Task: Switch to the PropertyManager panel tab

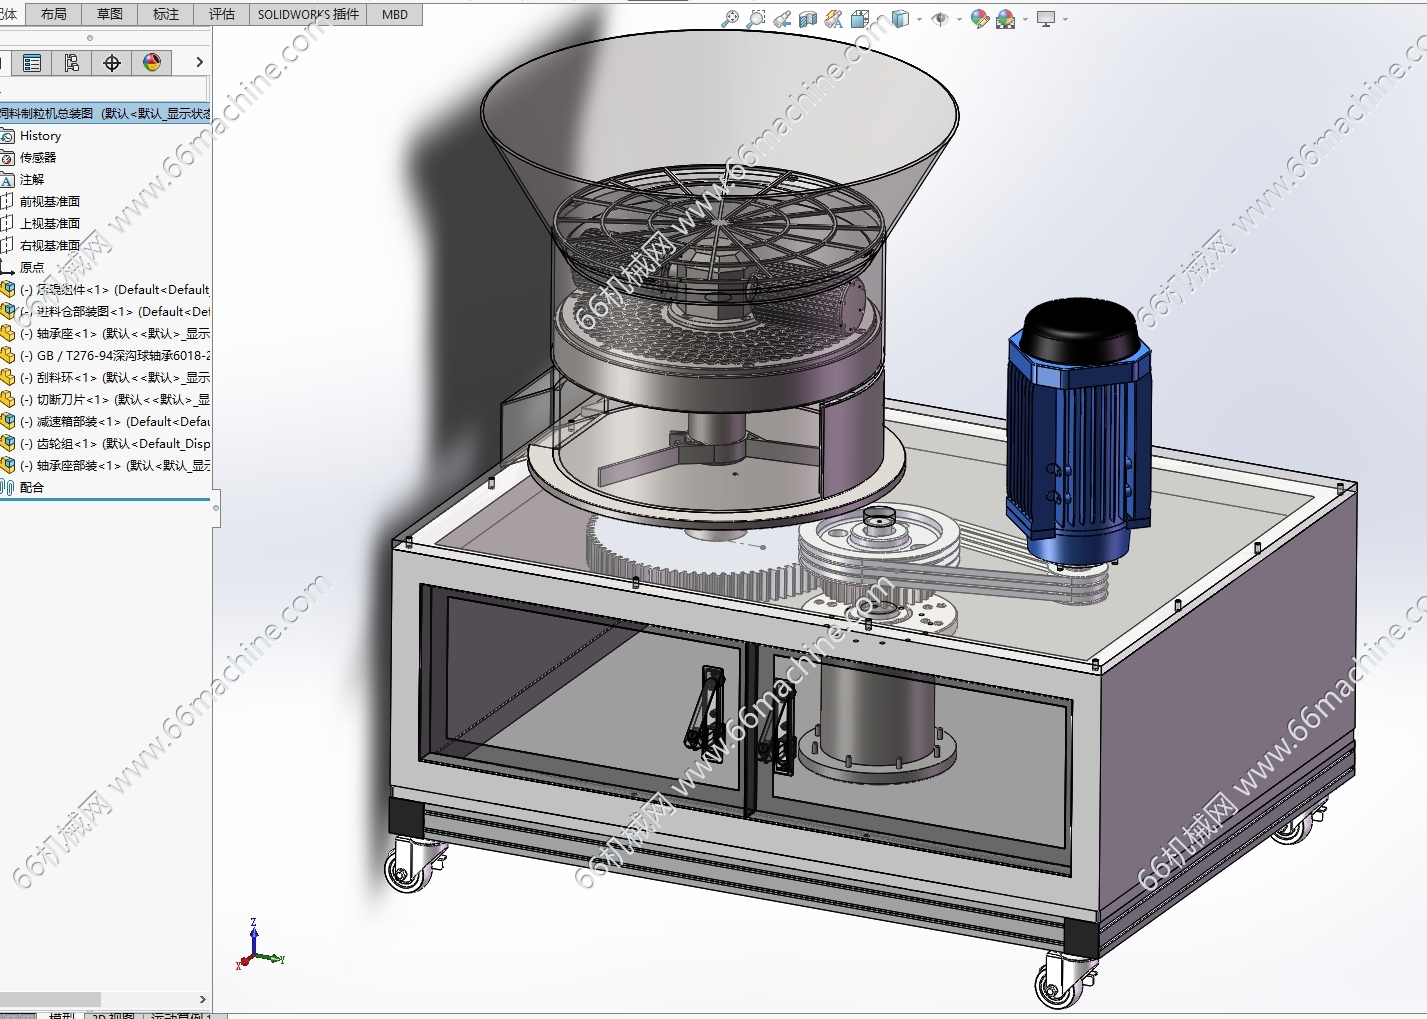Action: click(32, 63)
